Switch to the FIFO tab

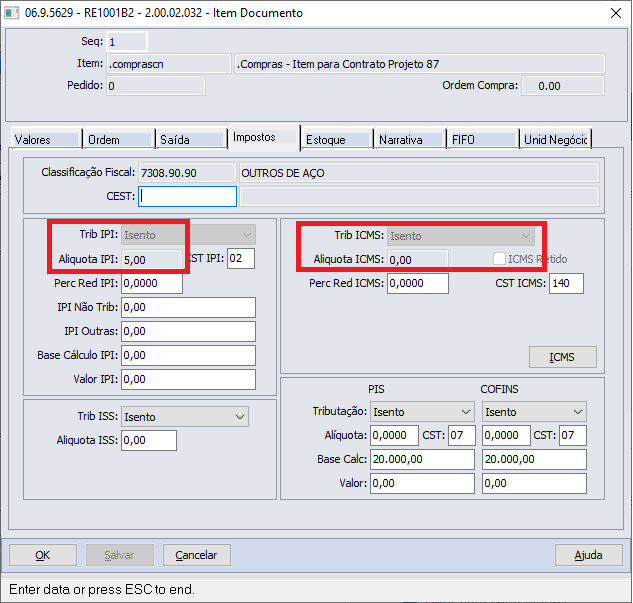483,140
